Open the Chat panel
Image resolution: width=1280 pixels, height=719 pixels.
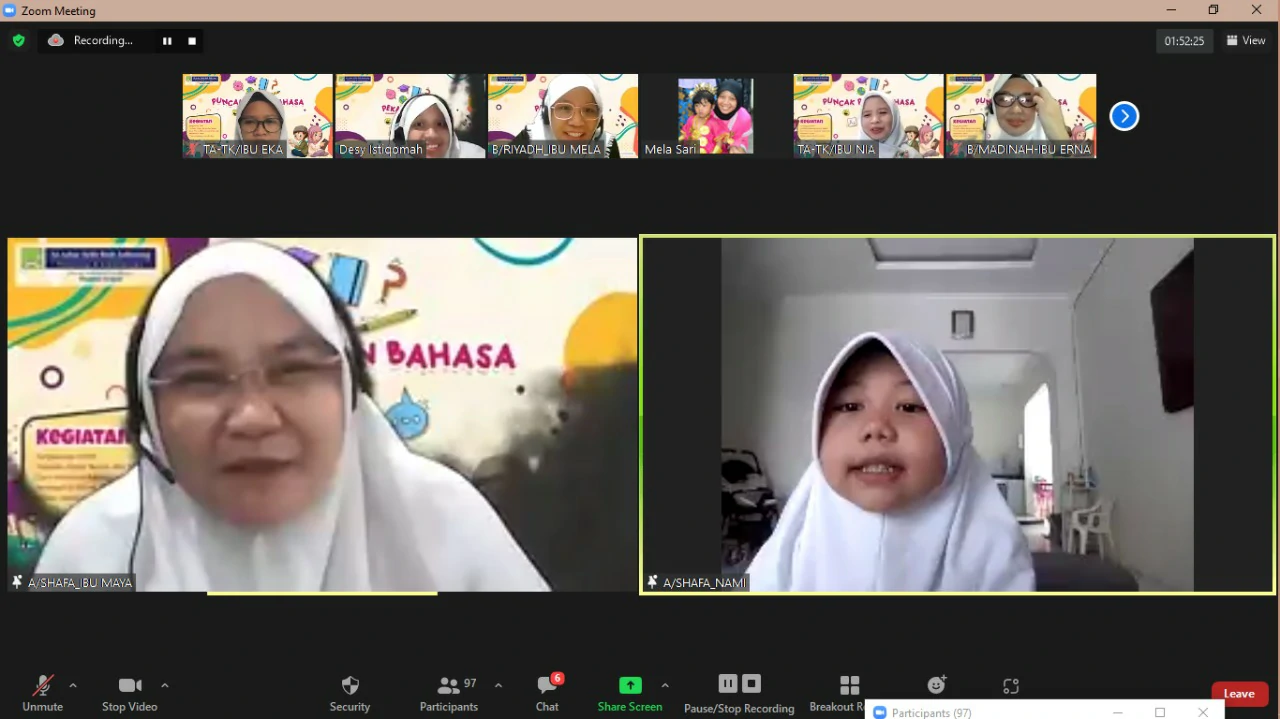547,693
